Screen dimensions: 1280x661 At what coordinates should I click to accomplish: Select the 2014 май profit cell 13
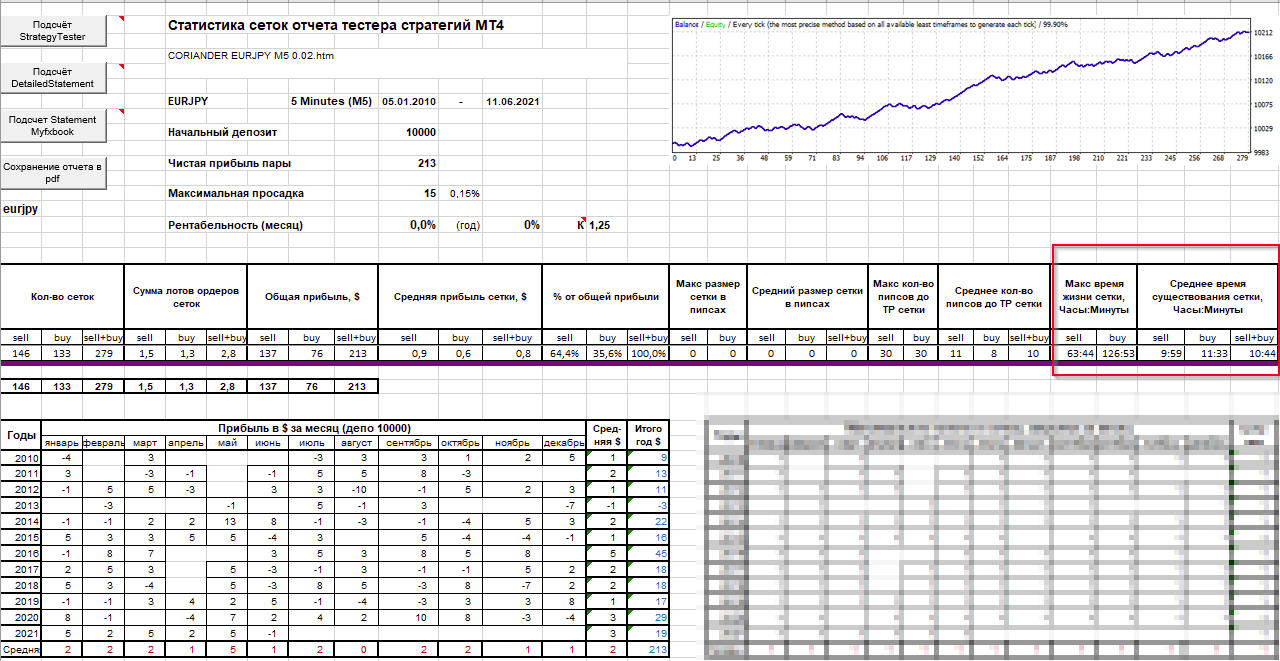tap(229, 521)
